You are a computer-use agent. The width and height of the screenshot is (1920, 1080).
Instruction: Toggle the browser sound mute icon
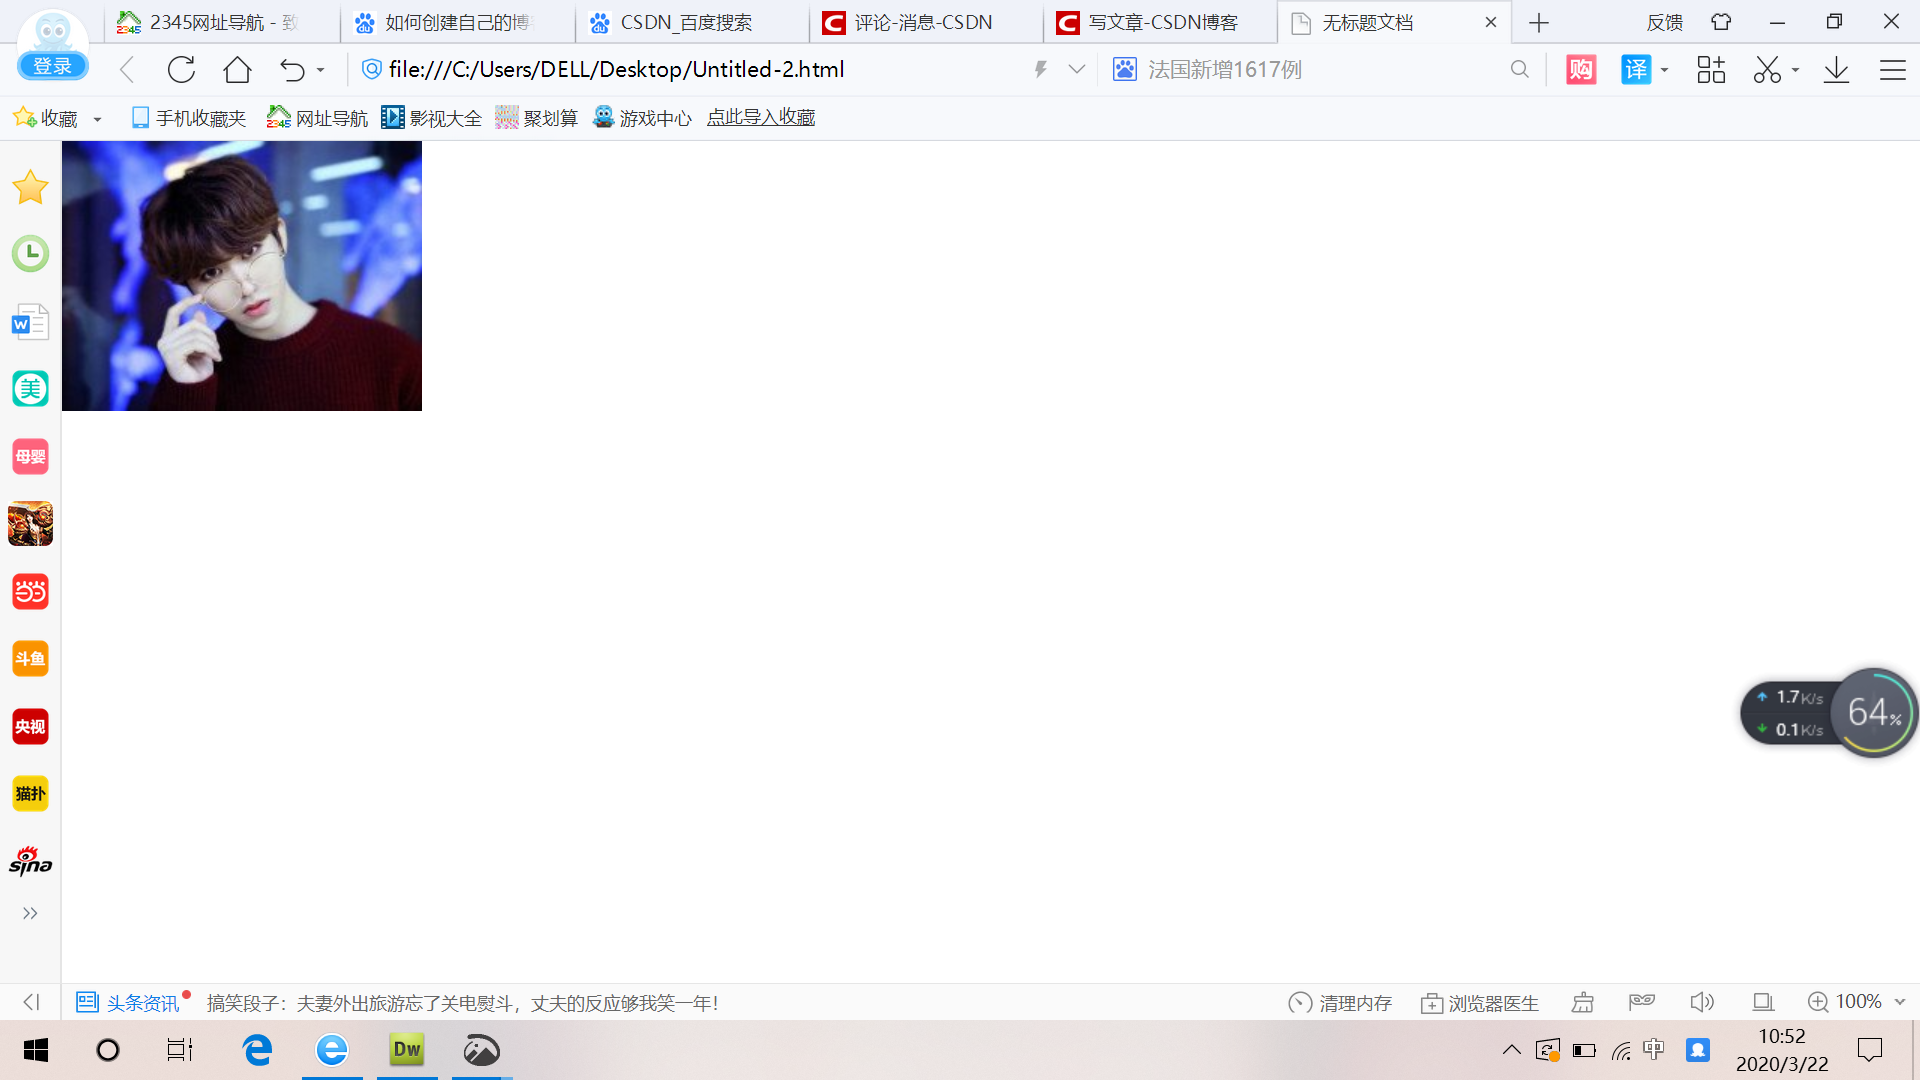click(x=1701, y=1002)
